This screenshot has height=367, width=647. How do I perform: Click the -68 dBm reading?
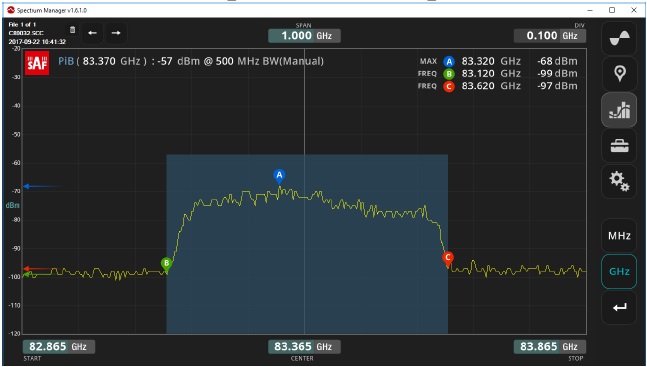[557, 62]
